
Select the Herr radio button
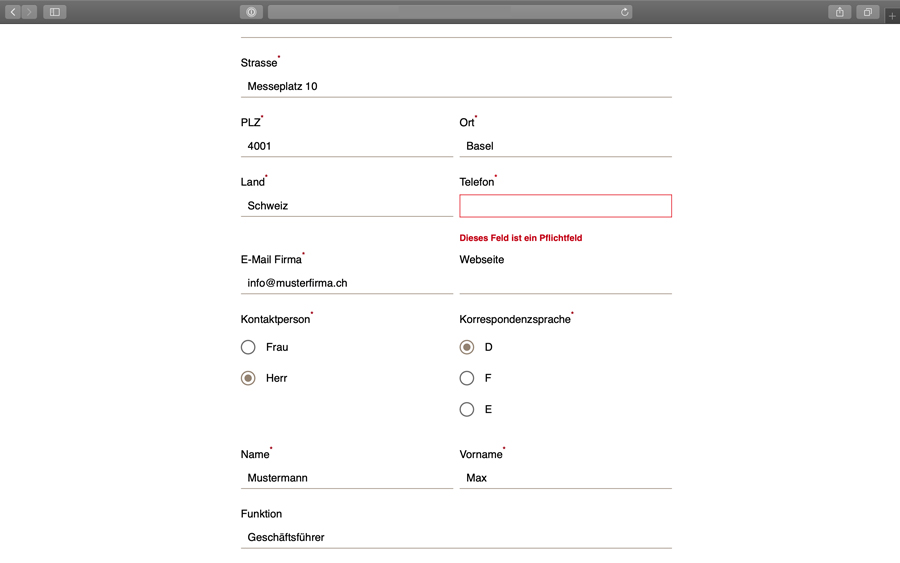coord(248,378)
